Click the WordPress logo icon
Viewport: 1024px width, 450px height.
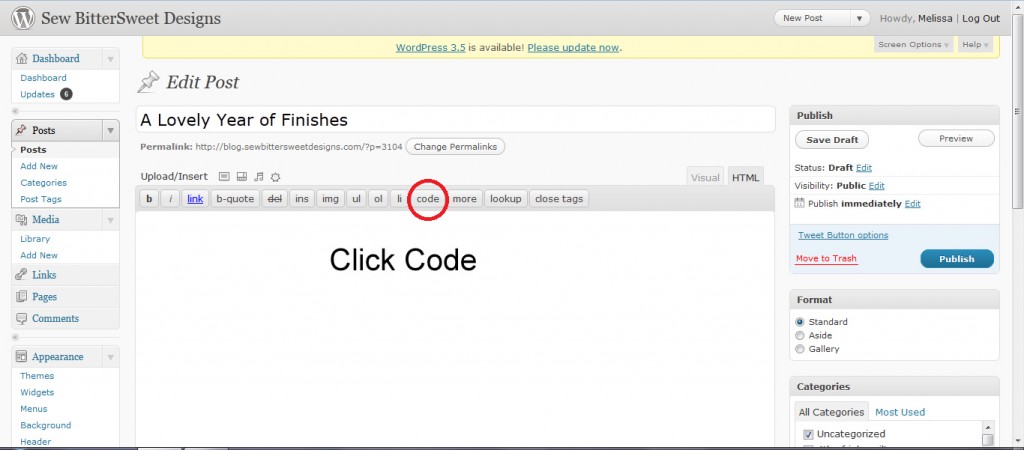[x=20, y=18]
